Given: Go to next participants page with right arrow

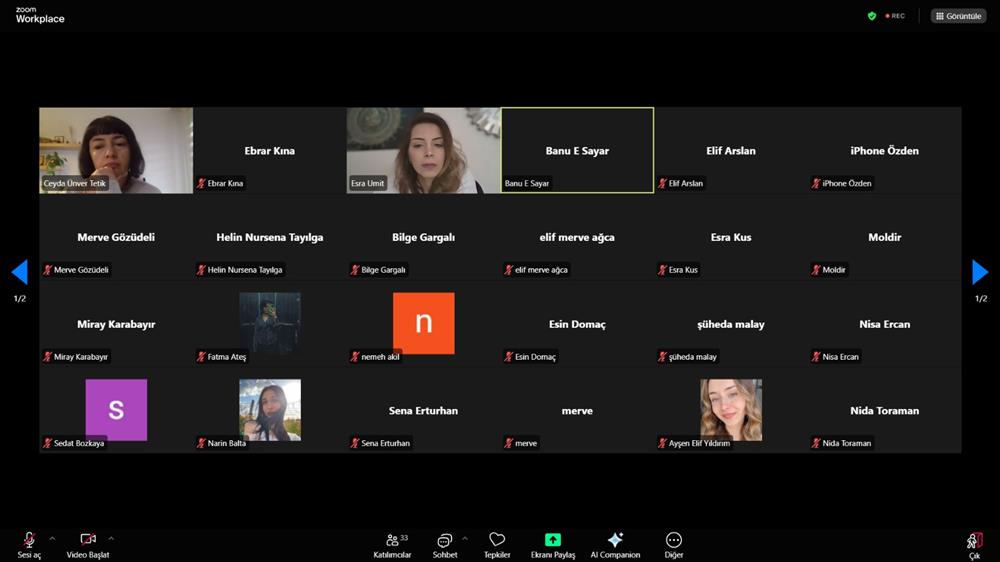Looking at the screenshot, I should [x=980, y=272].
